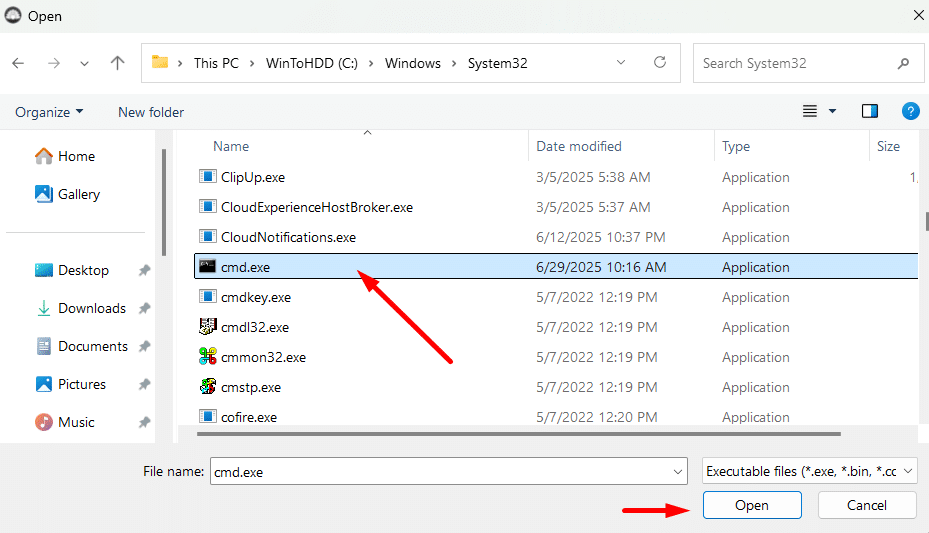Viewport: 929px width, 533px height.
Task: Click the pin icon next to Downloads
Action: [144, 309]
